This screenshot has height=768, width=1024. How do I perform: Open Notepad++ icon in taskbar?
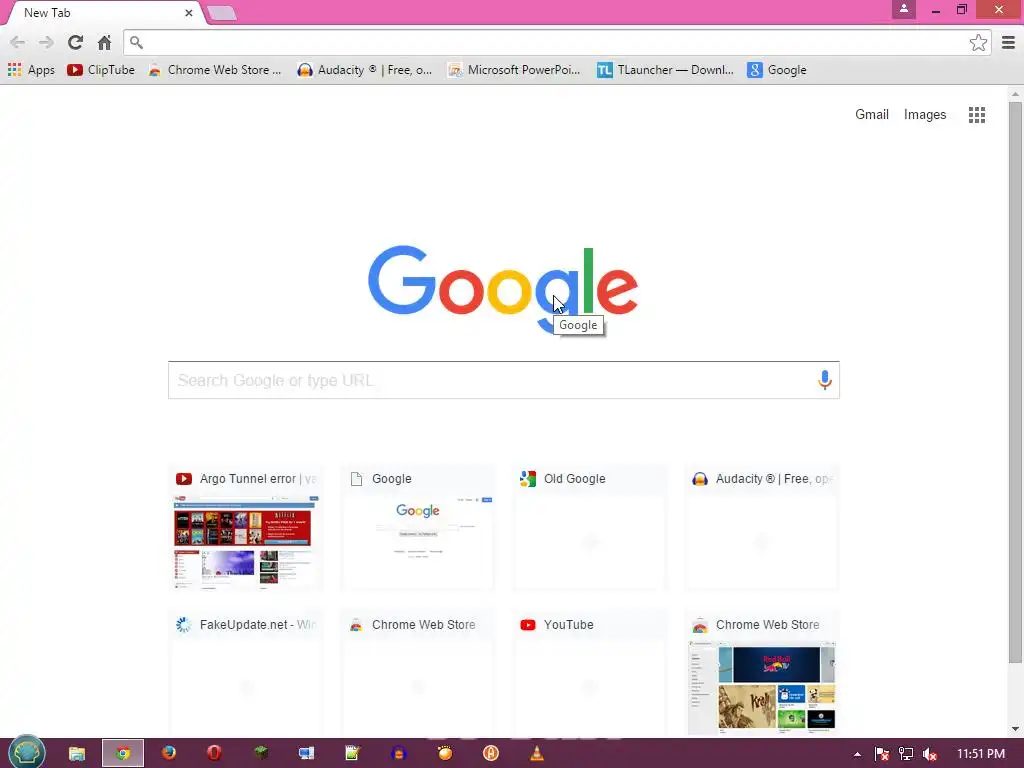pyautogui.click(x=353, y=754)
